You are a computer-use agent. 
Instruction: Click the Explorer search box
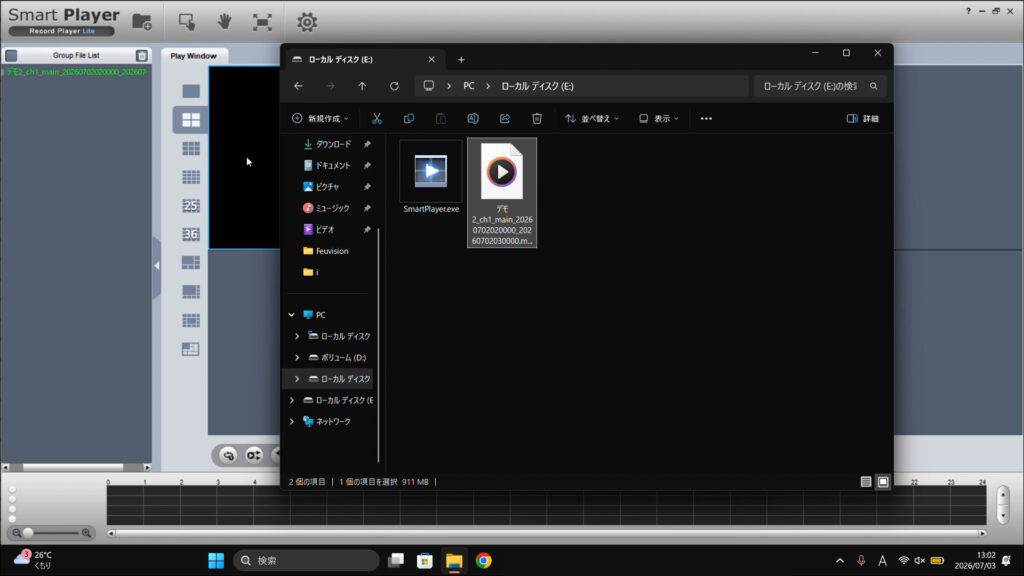pos(820,86)
